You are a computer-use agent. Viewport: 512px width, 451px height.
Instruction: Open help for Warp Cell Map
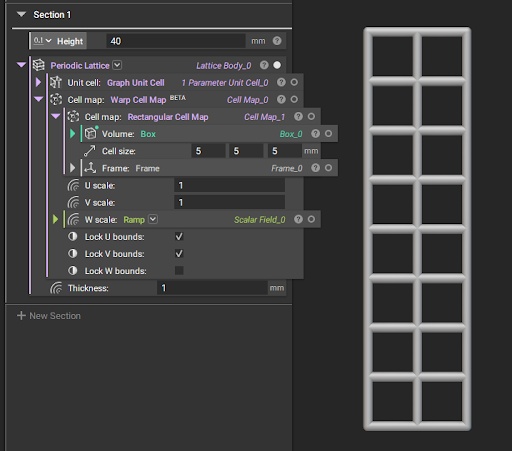pyautogui.click(x=281, y=99)
